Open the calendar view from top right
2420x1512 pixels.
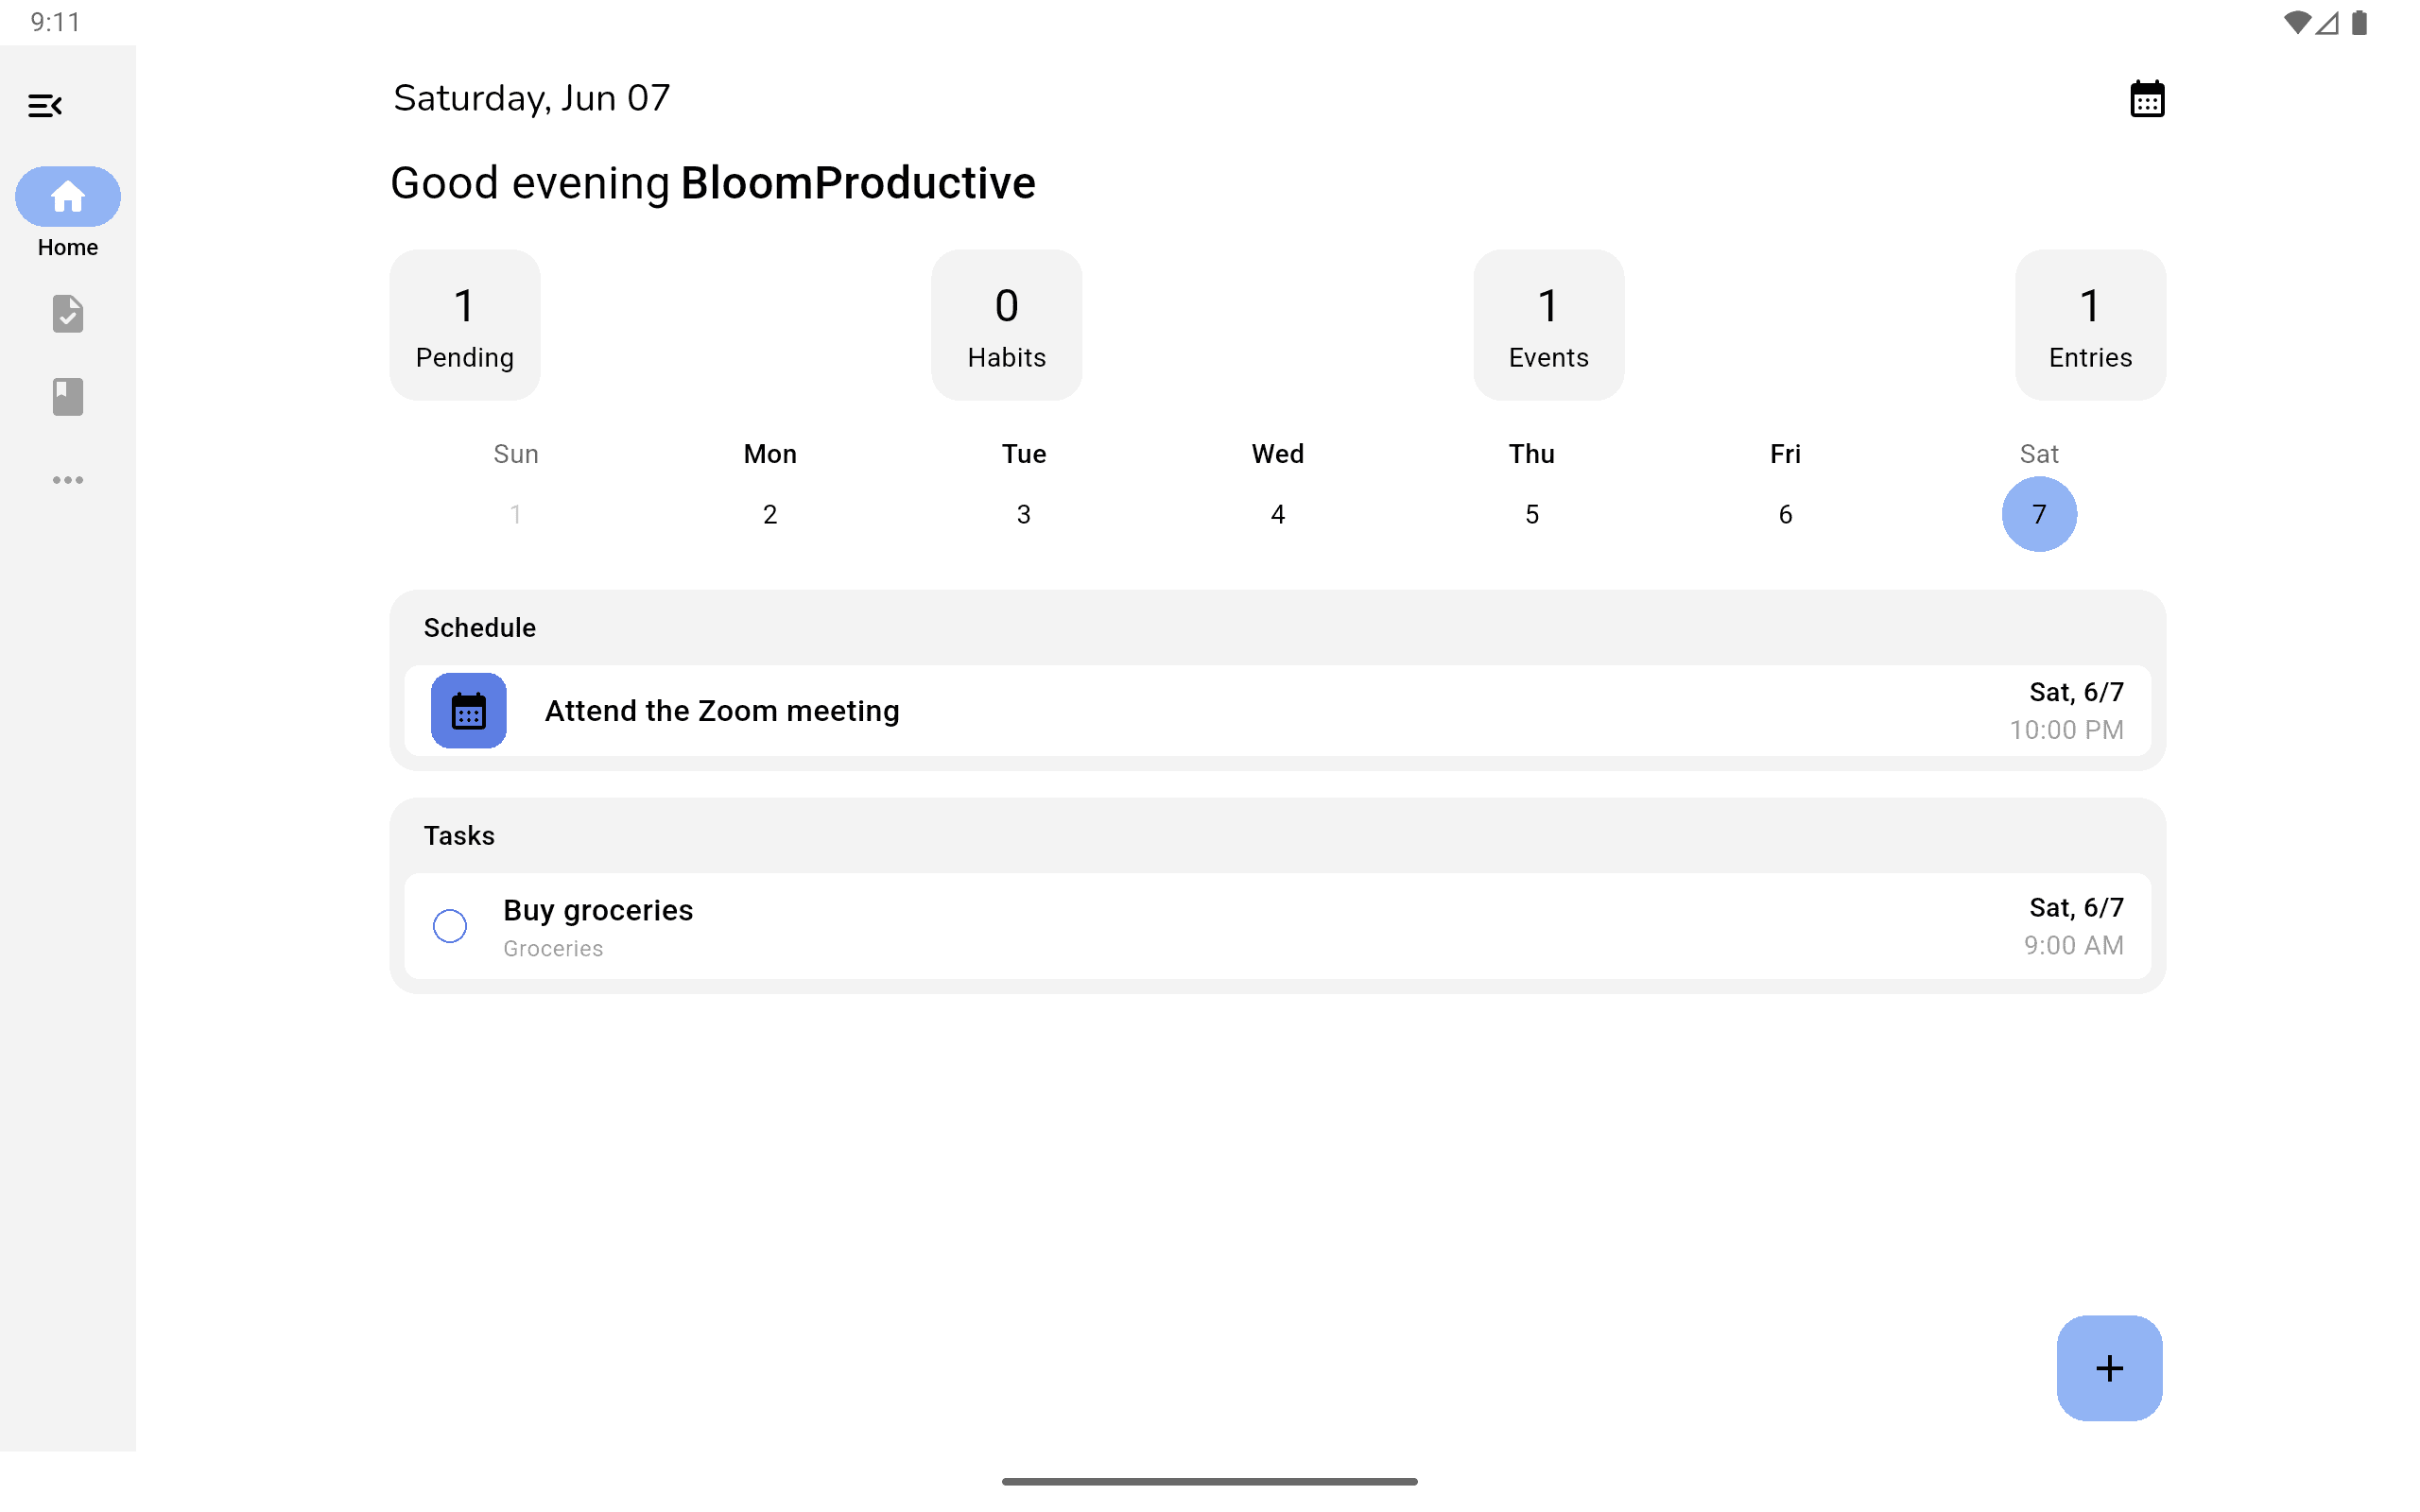click(x=2148, y=97)
